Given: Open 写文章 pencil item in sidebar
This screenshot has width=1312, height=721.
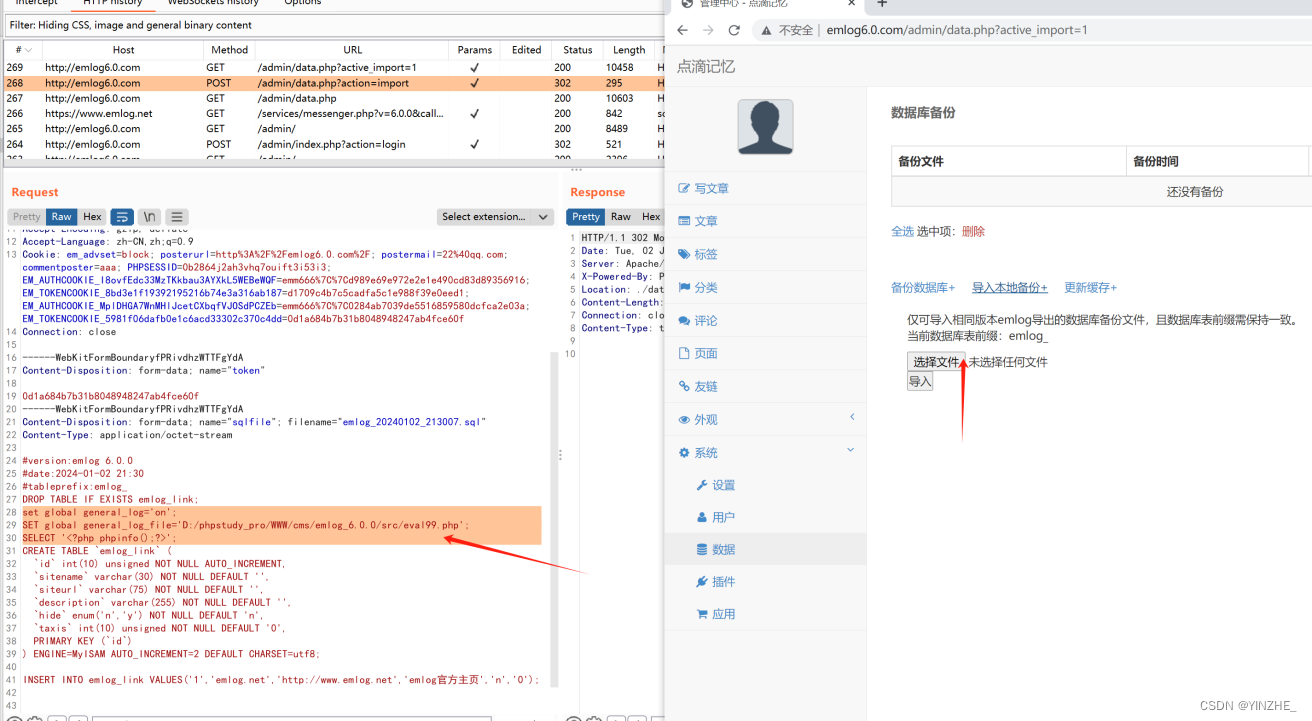Looking at the screenshot, I should pos(704,188).
